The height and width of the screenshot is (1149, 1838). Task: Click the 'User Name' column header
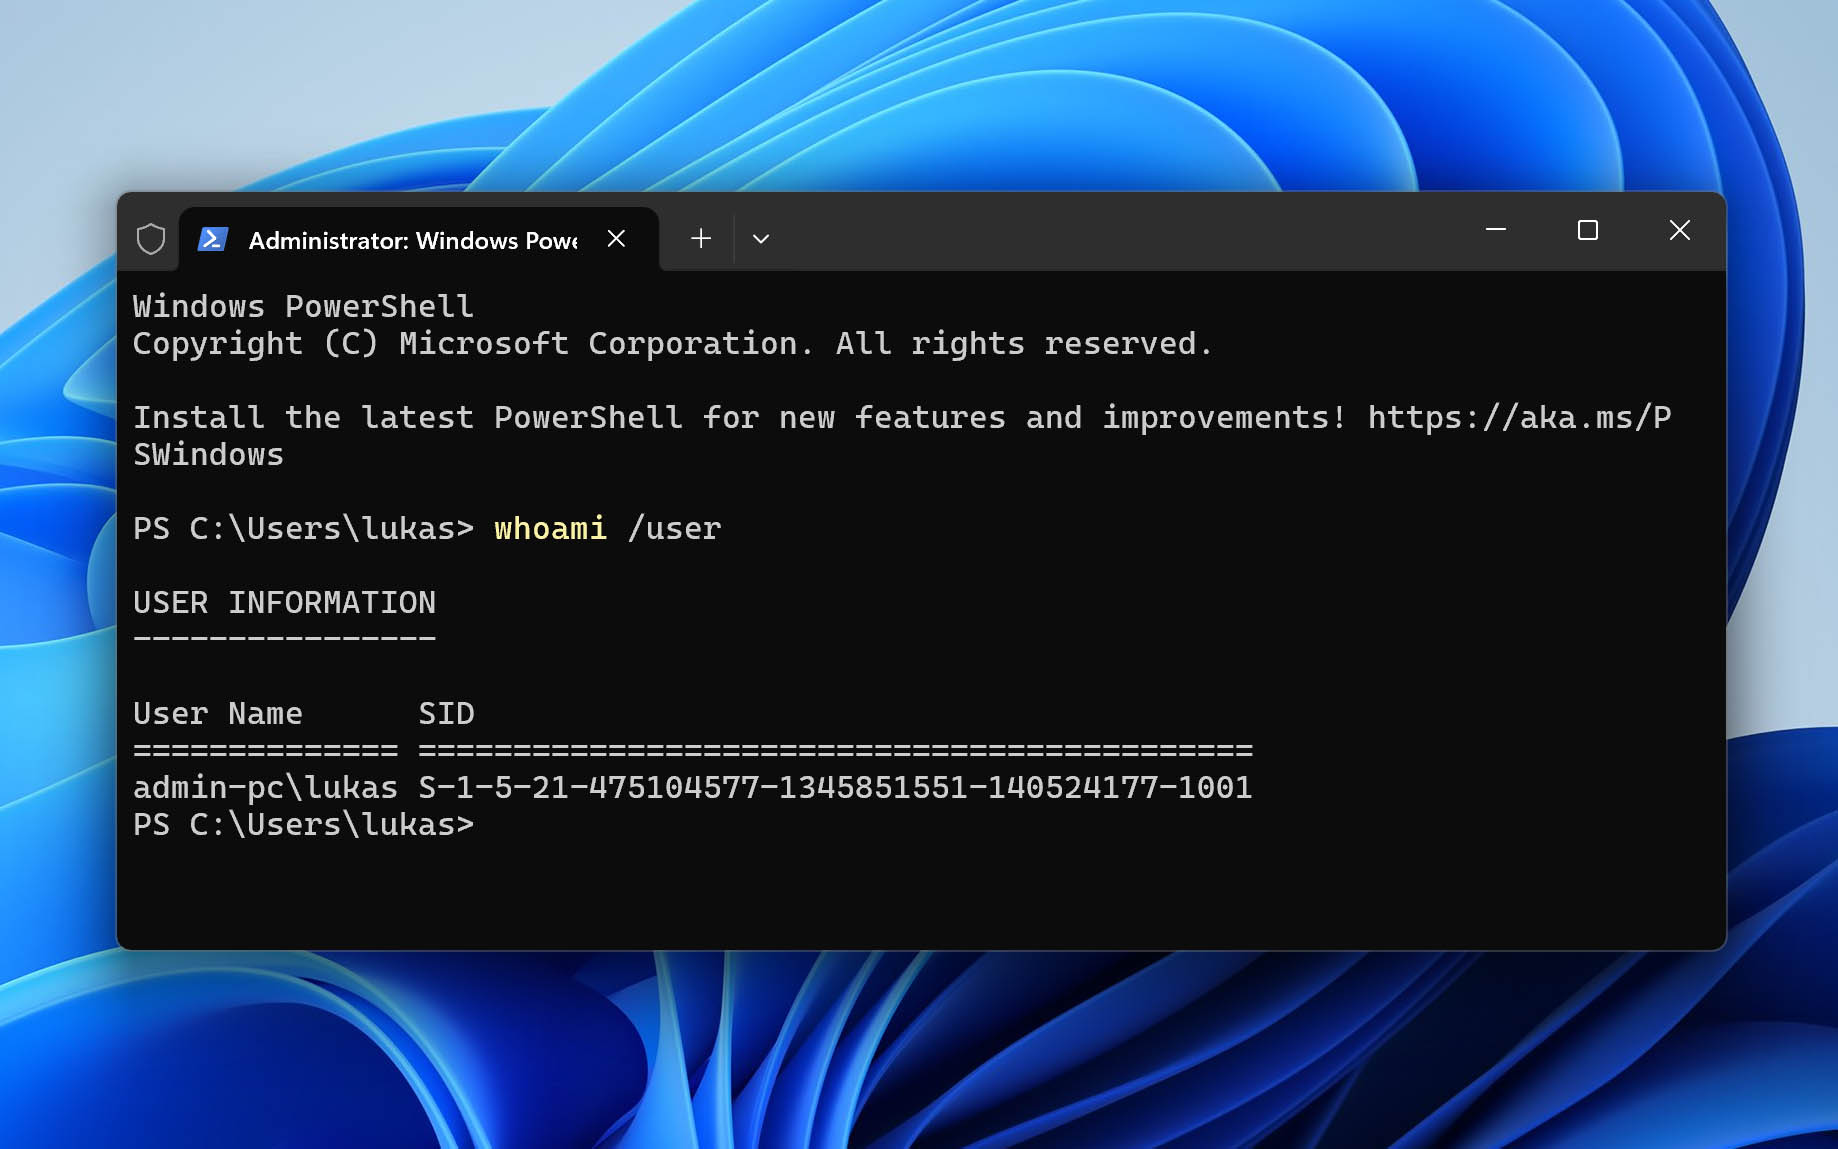coord(218,713)
